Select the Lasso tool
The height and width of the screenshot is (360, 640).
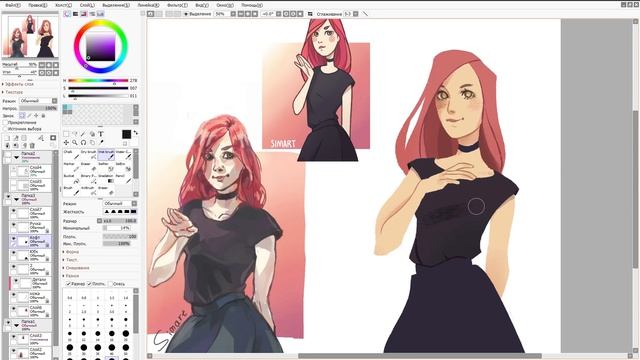75,134
